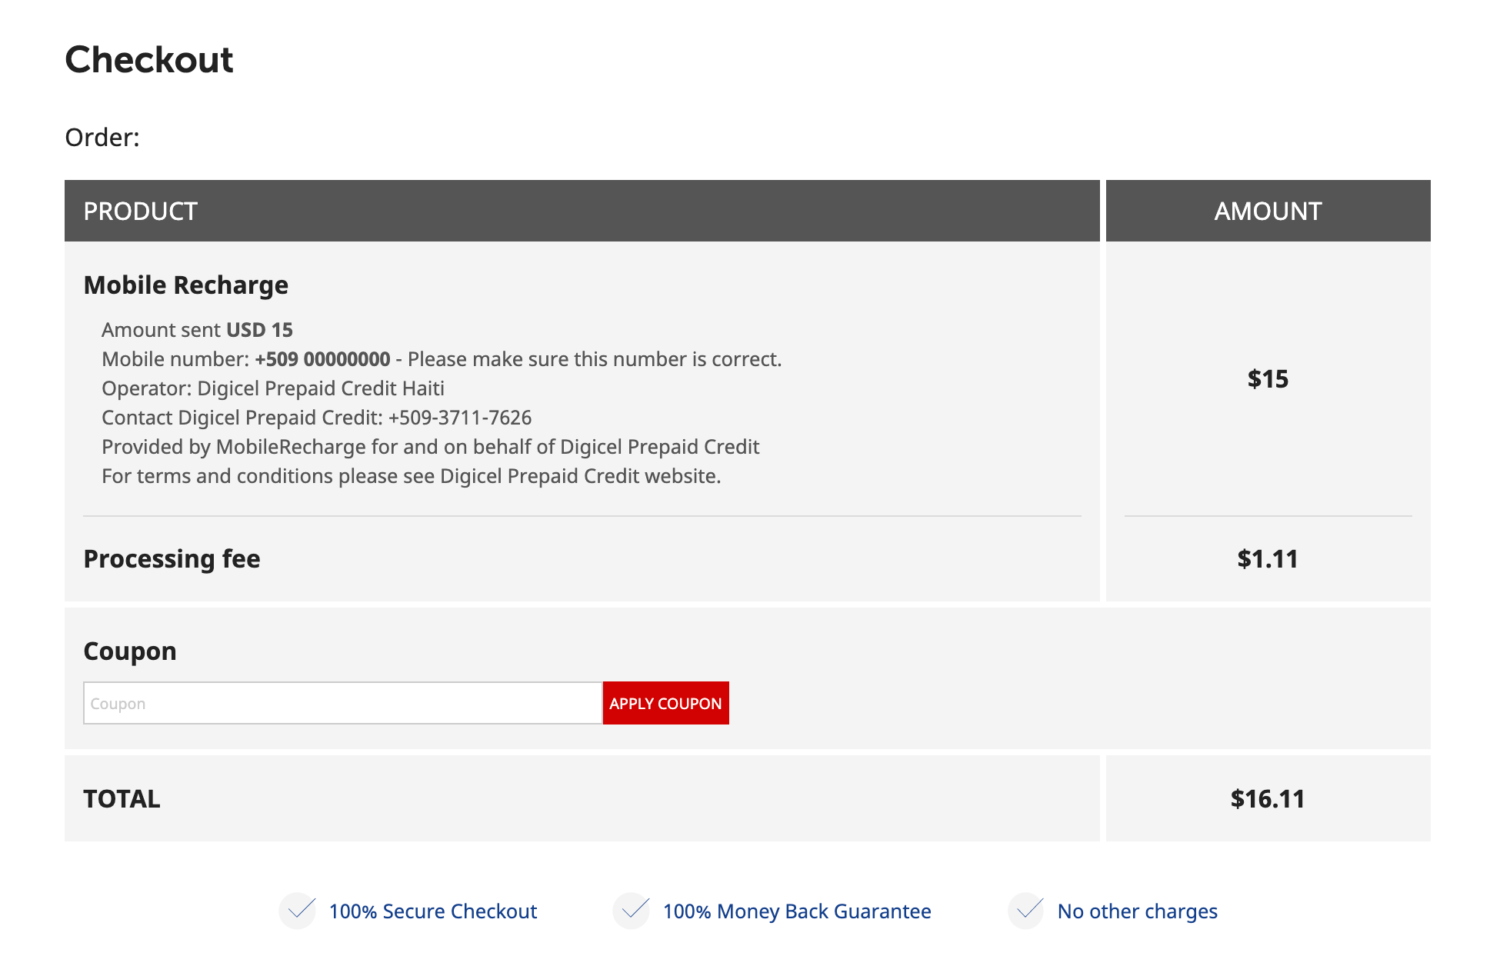Screen dimensions: 1500x966
Task: Click the TOTAL row label
Action: (121, 798)
